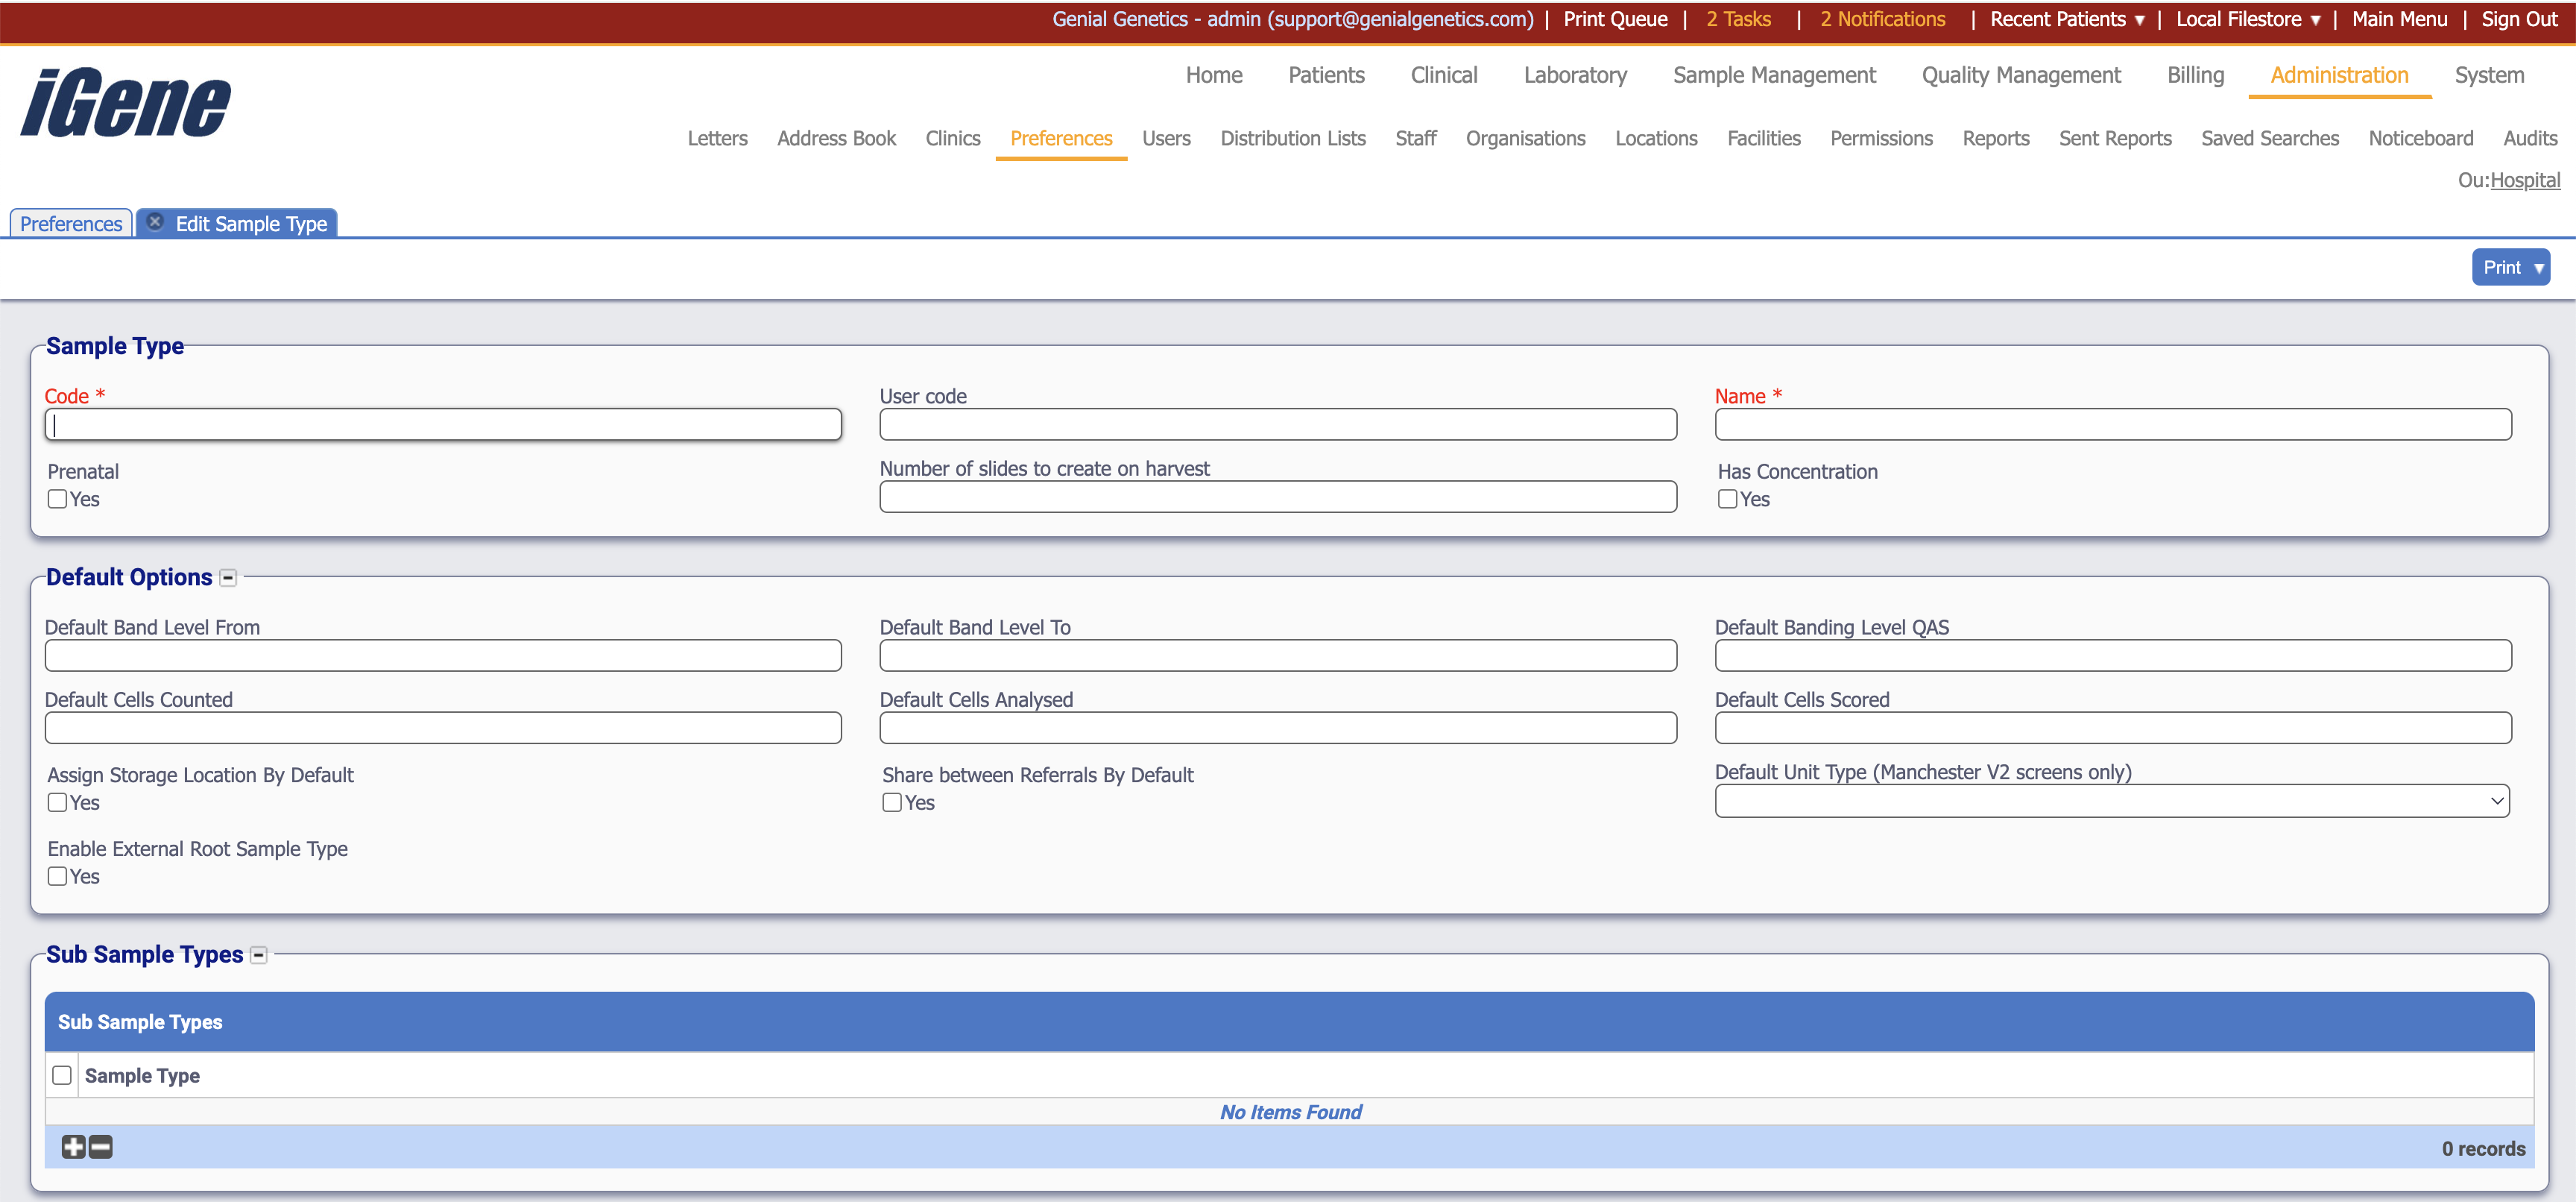Click the plus icon to add sub sample type
Image resolution: width=2576 pixels, height=1202 pixels.
[x=72, y=1147]
